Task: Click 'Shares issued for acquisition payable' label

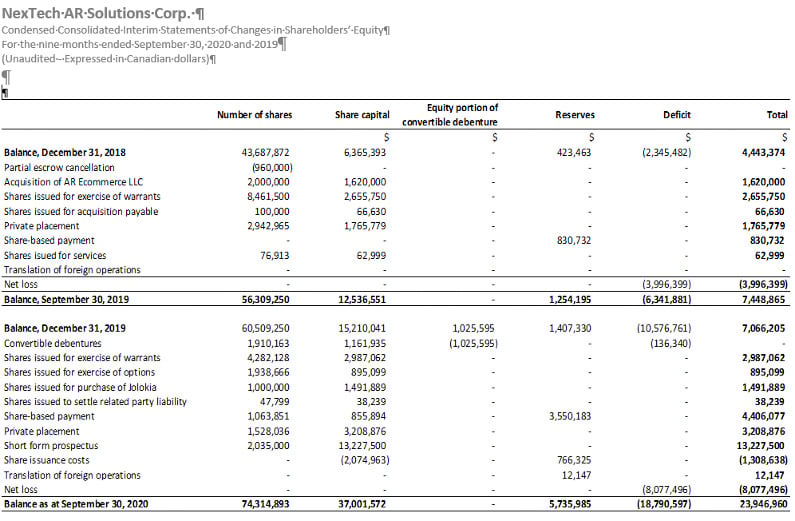Action: (81, 211)
